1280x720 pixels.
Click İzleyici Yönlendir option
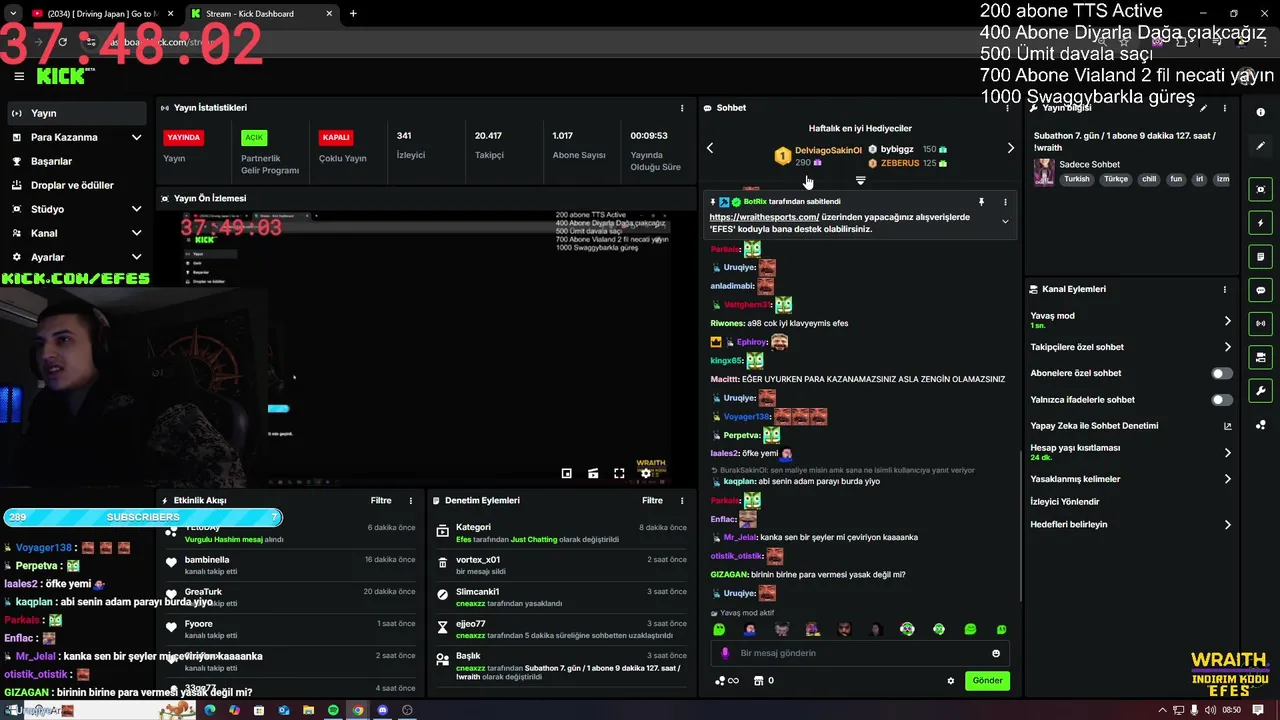click(1065, 502)
